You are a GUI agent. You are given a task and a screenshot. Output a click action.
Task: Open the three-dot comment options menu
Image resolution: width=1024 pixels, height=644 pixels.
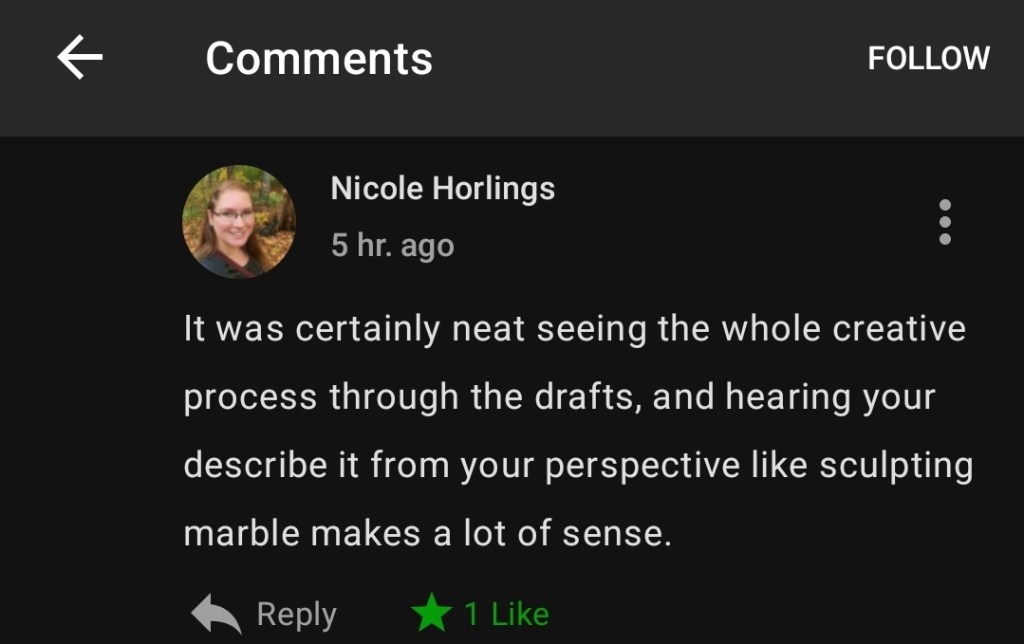pyautogui.click(x=944, y=222)
